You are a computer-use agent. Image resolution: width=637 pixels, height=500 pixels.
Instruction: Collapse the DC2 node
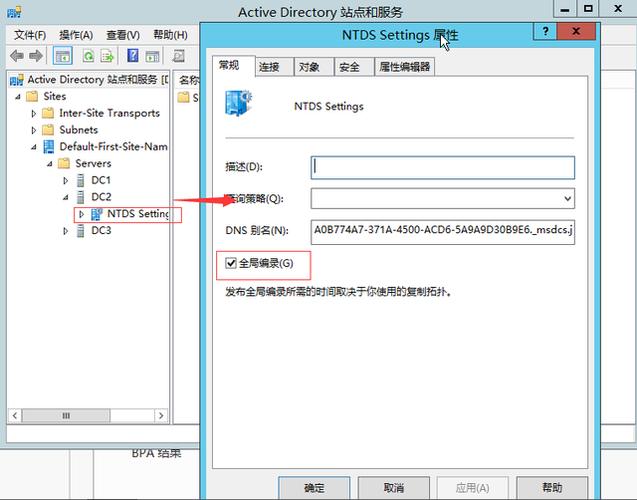(65, 197)
